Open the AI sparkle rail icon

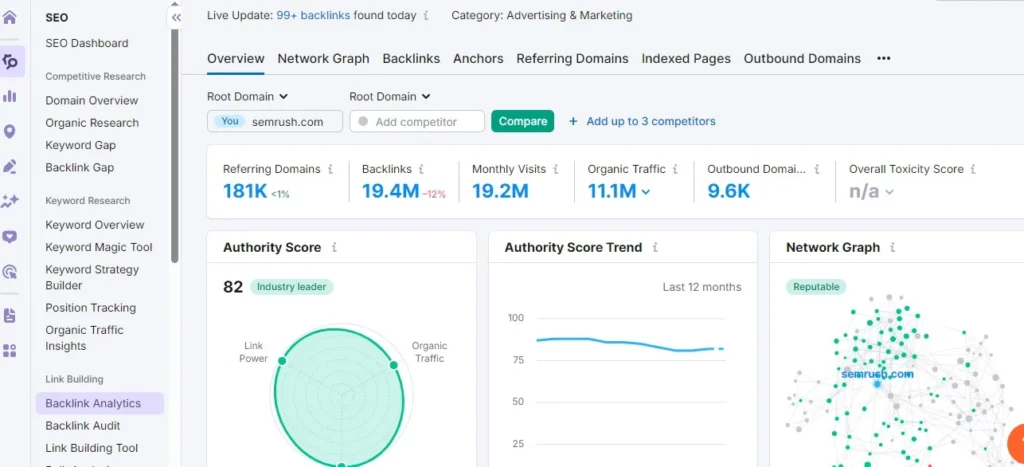tap(10, 202)
